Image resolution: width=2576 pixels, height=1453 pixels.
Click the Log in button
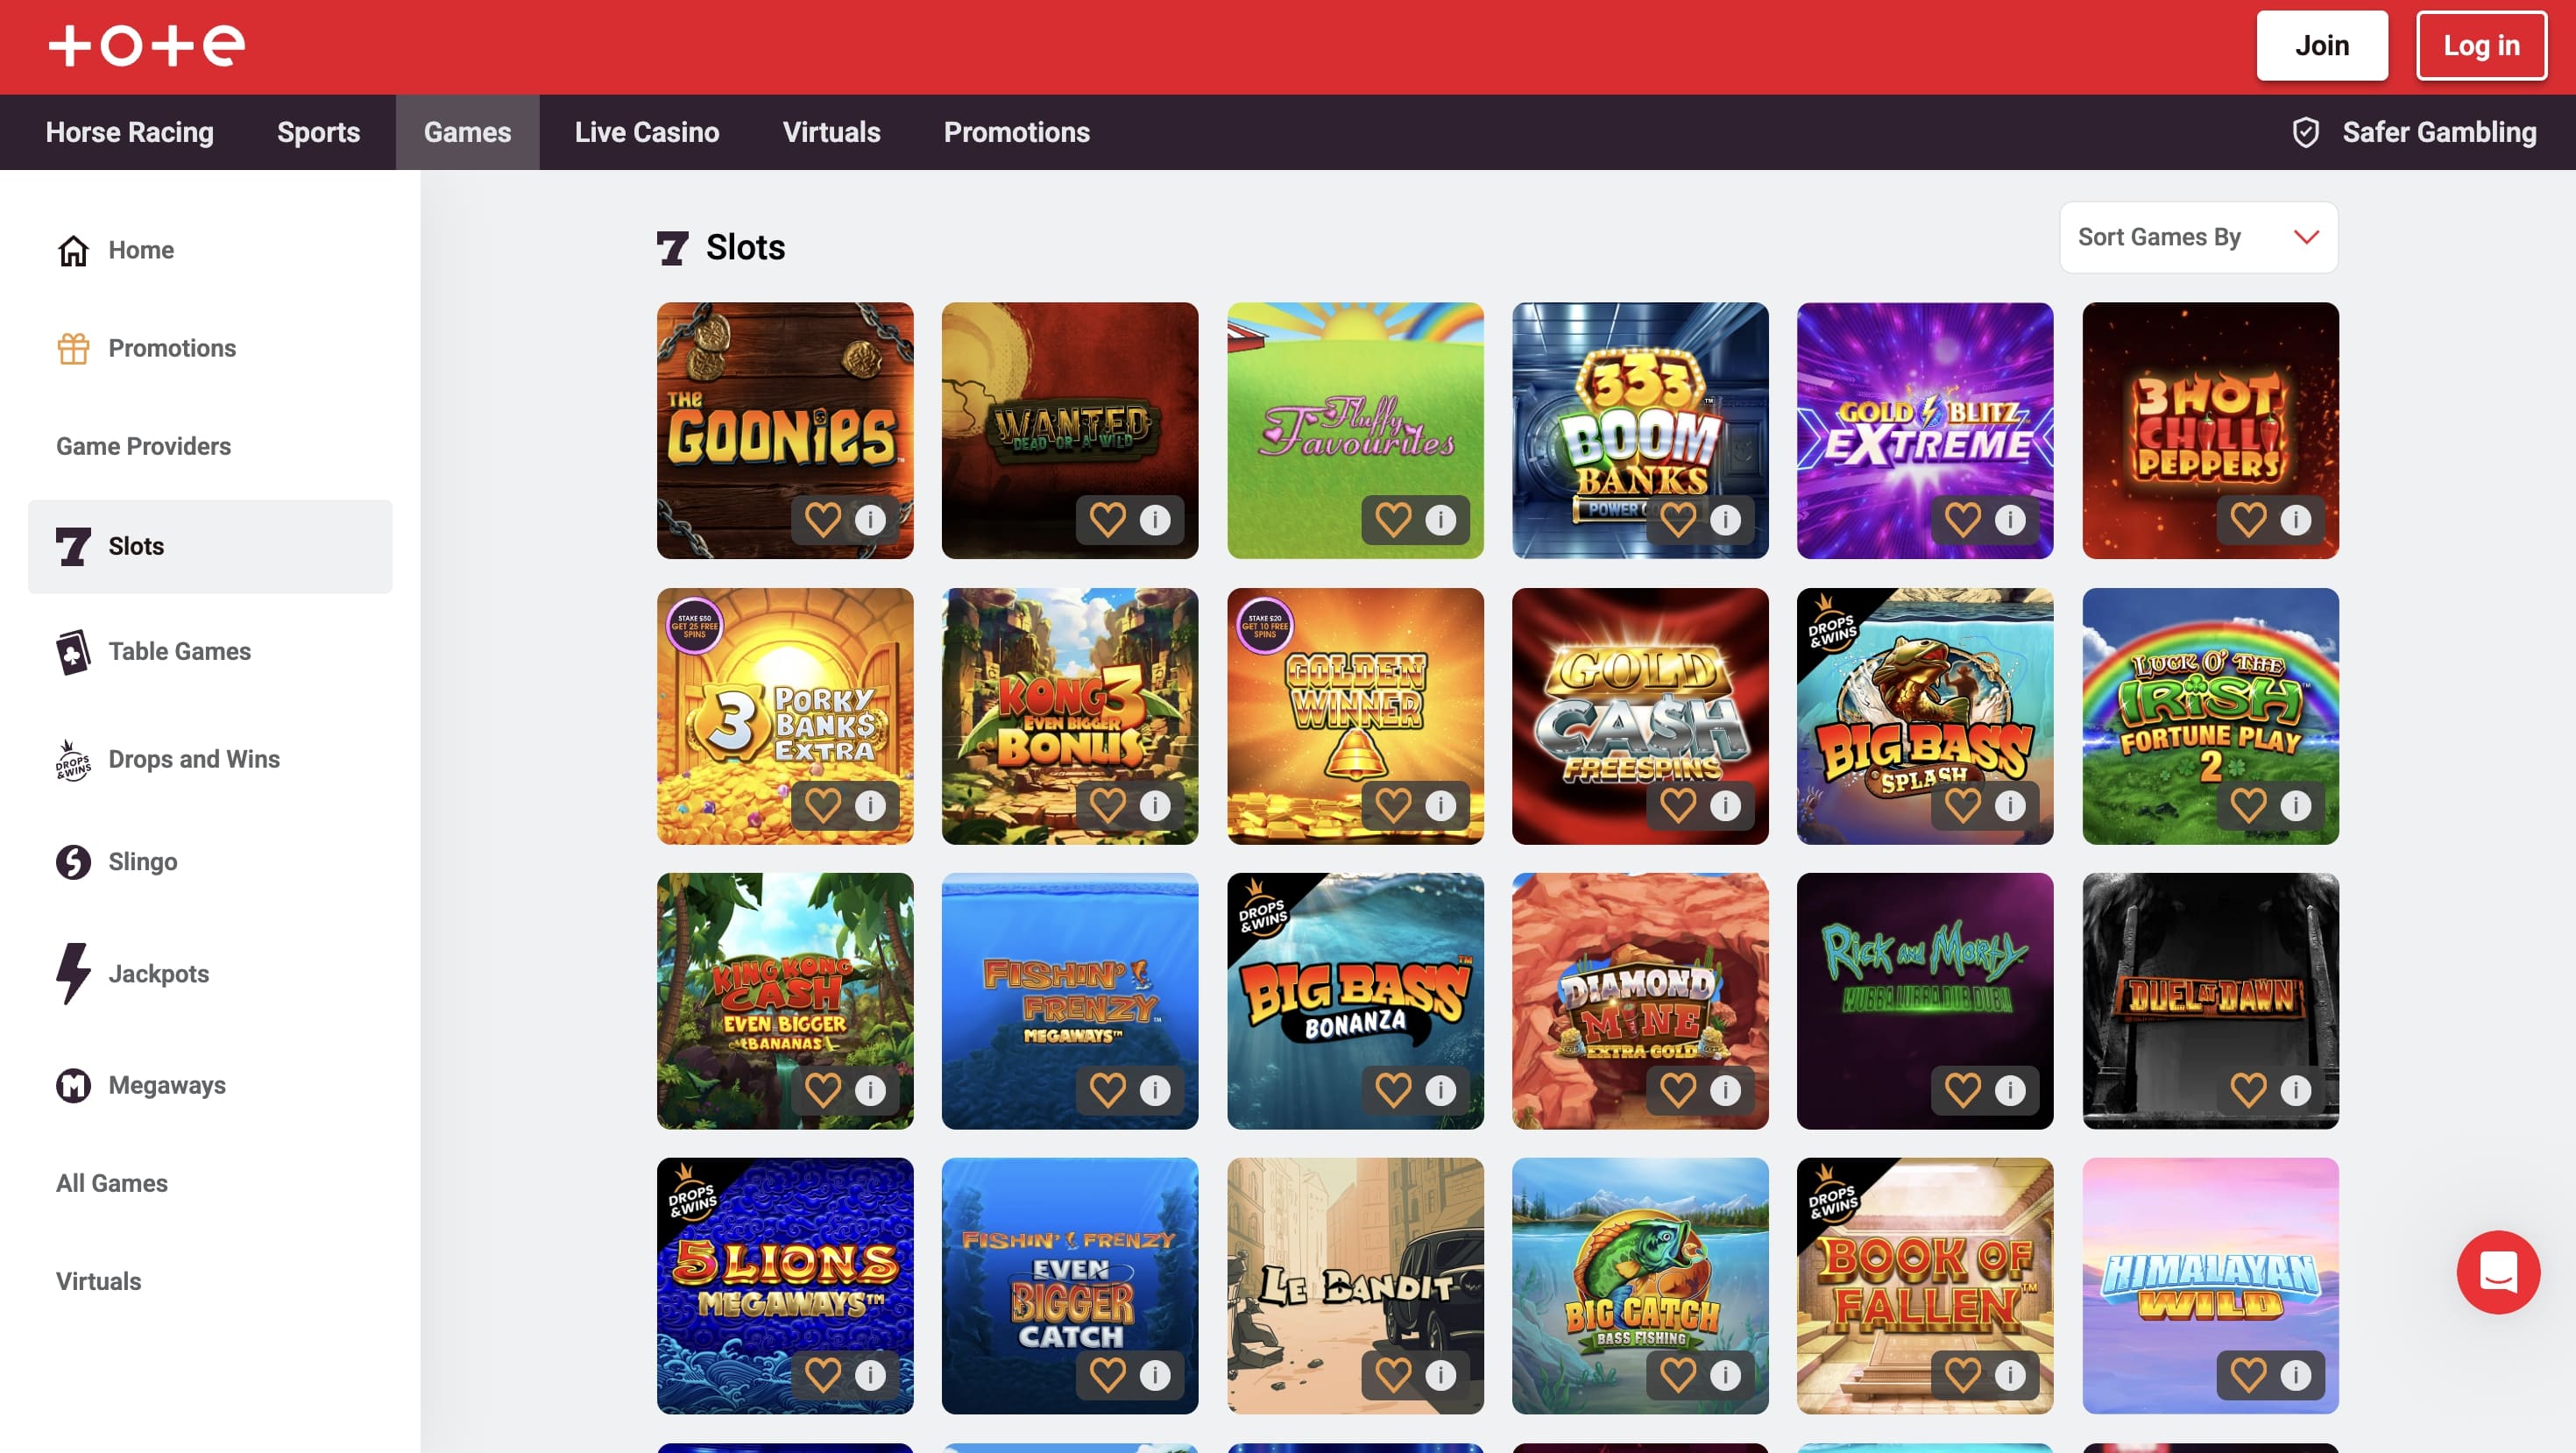coord(2480,46)
